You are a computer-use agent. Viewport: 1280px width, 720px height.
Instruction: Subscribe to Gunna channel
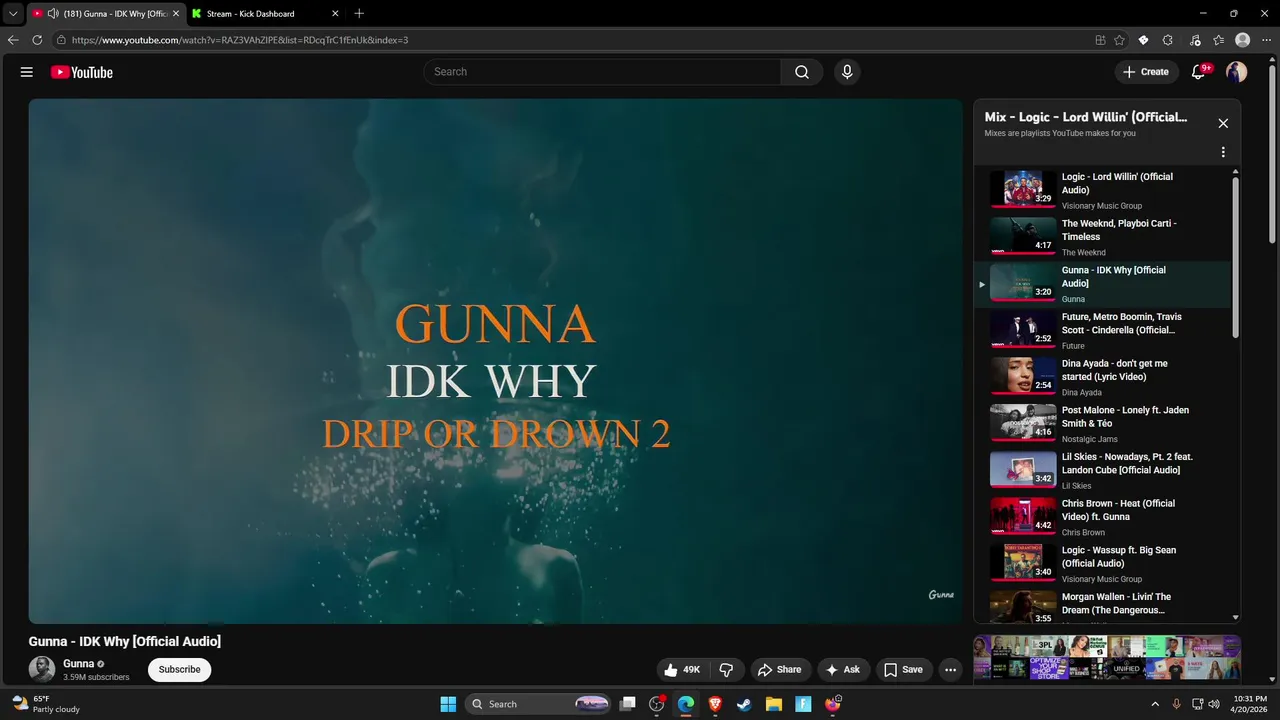[179, 670]
